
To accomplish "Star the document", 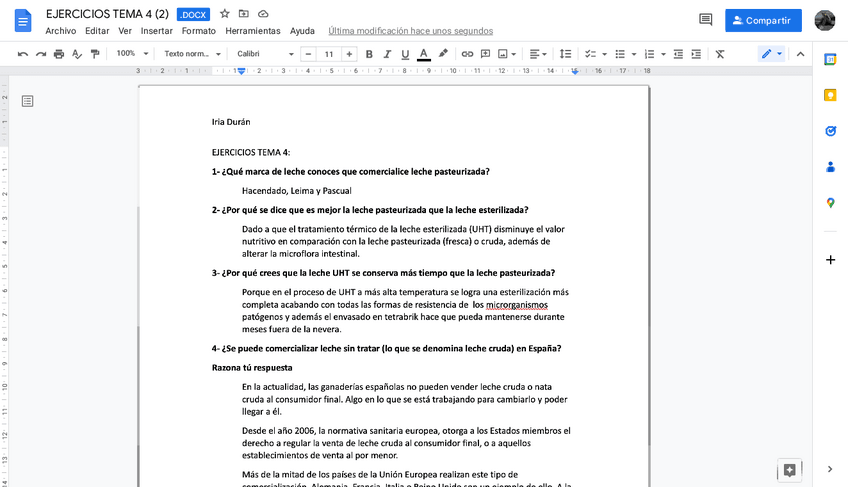I will pyautogui.click(x=225, y=14).
